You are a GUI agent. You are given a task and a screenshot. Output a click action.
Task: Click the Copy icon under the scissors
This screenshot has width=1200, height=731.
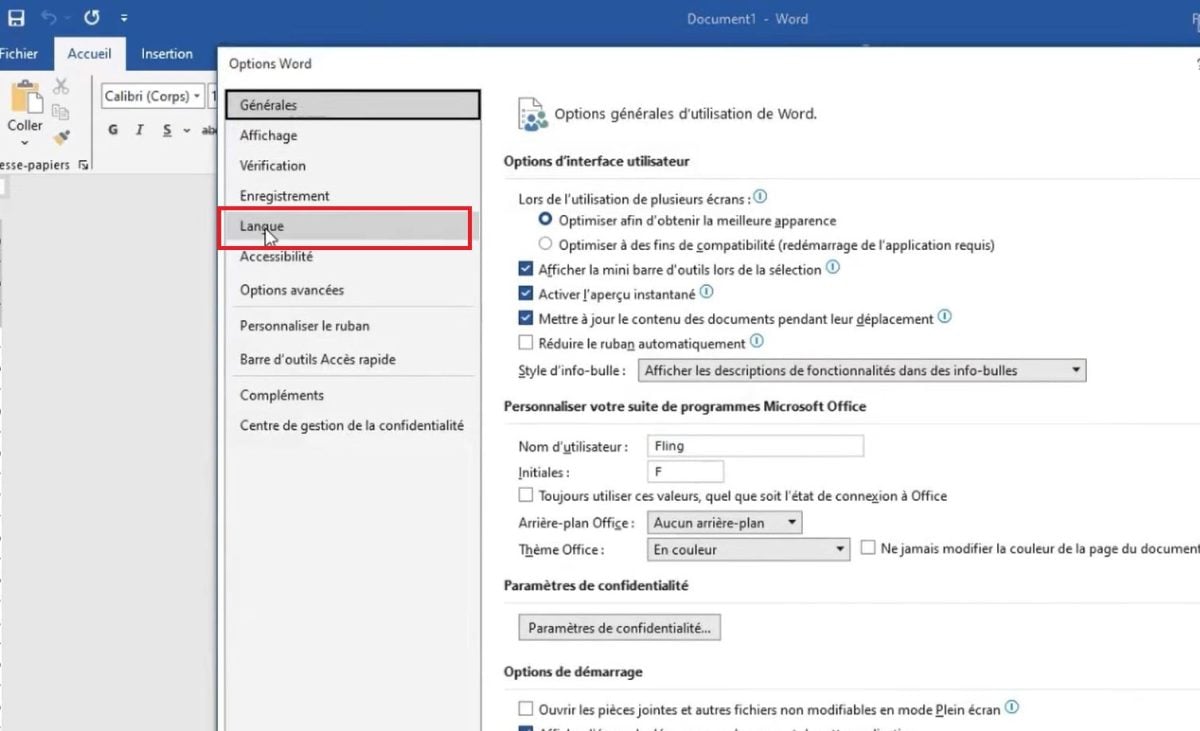(61, 112)
